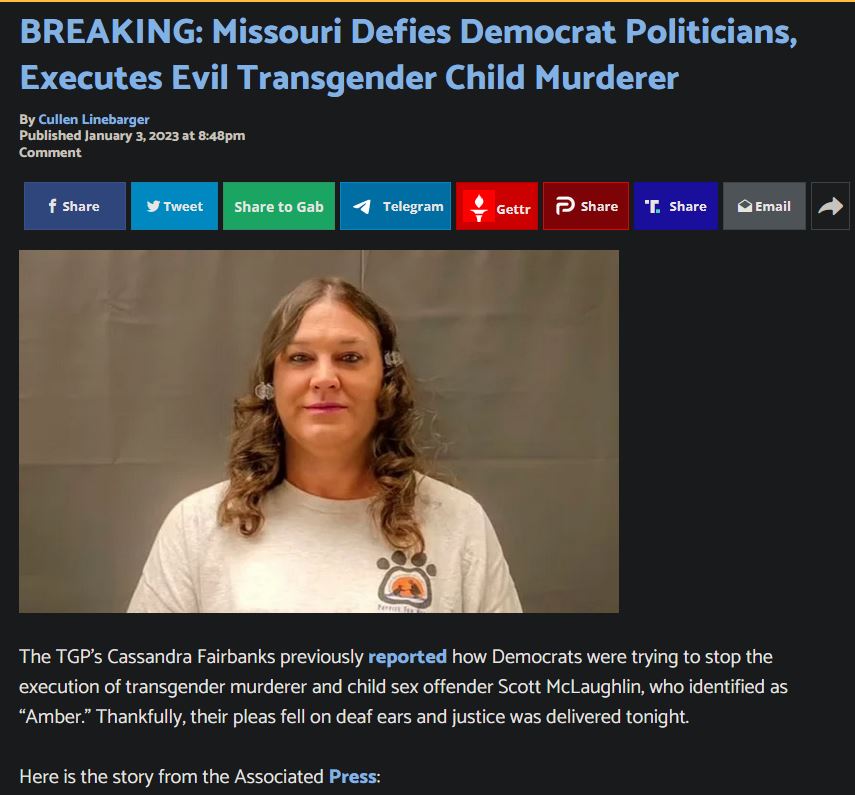Click the Telegram paper plane icon
Viewport: 855px width, 795px height.
click(362, 207)
